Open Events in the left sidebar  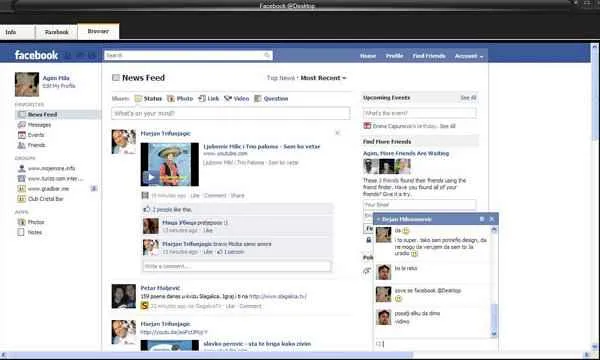36,135
